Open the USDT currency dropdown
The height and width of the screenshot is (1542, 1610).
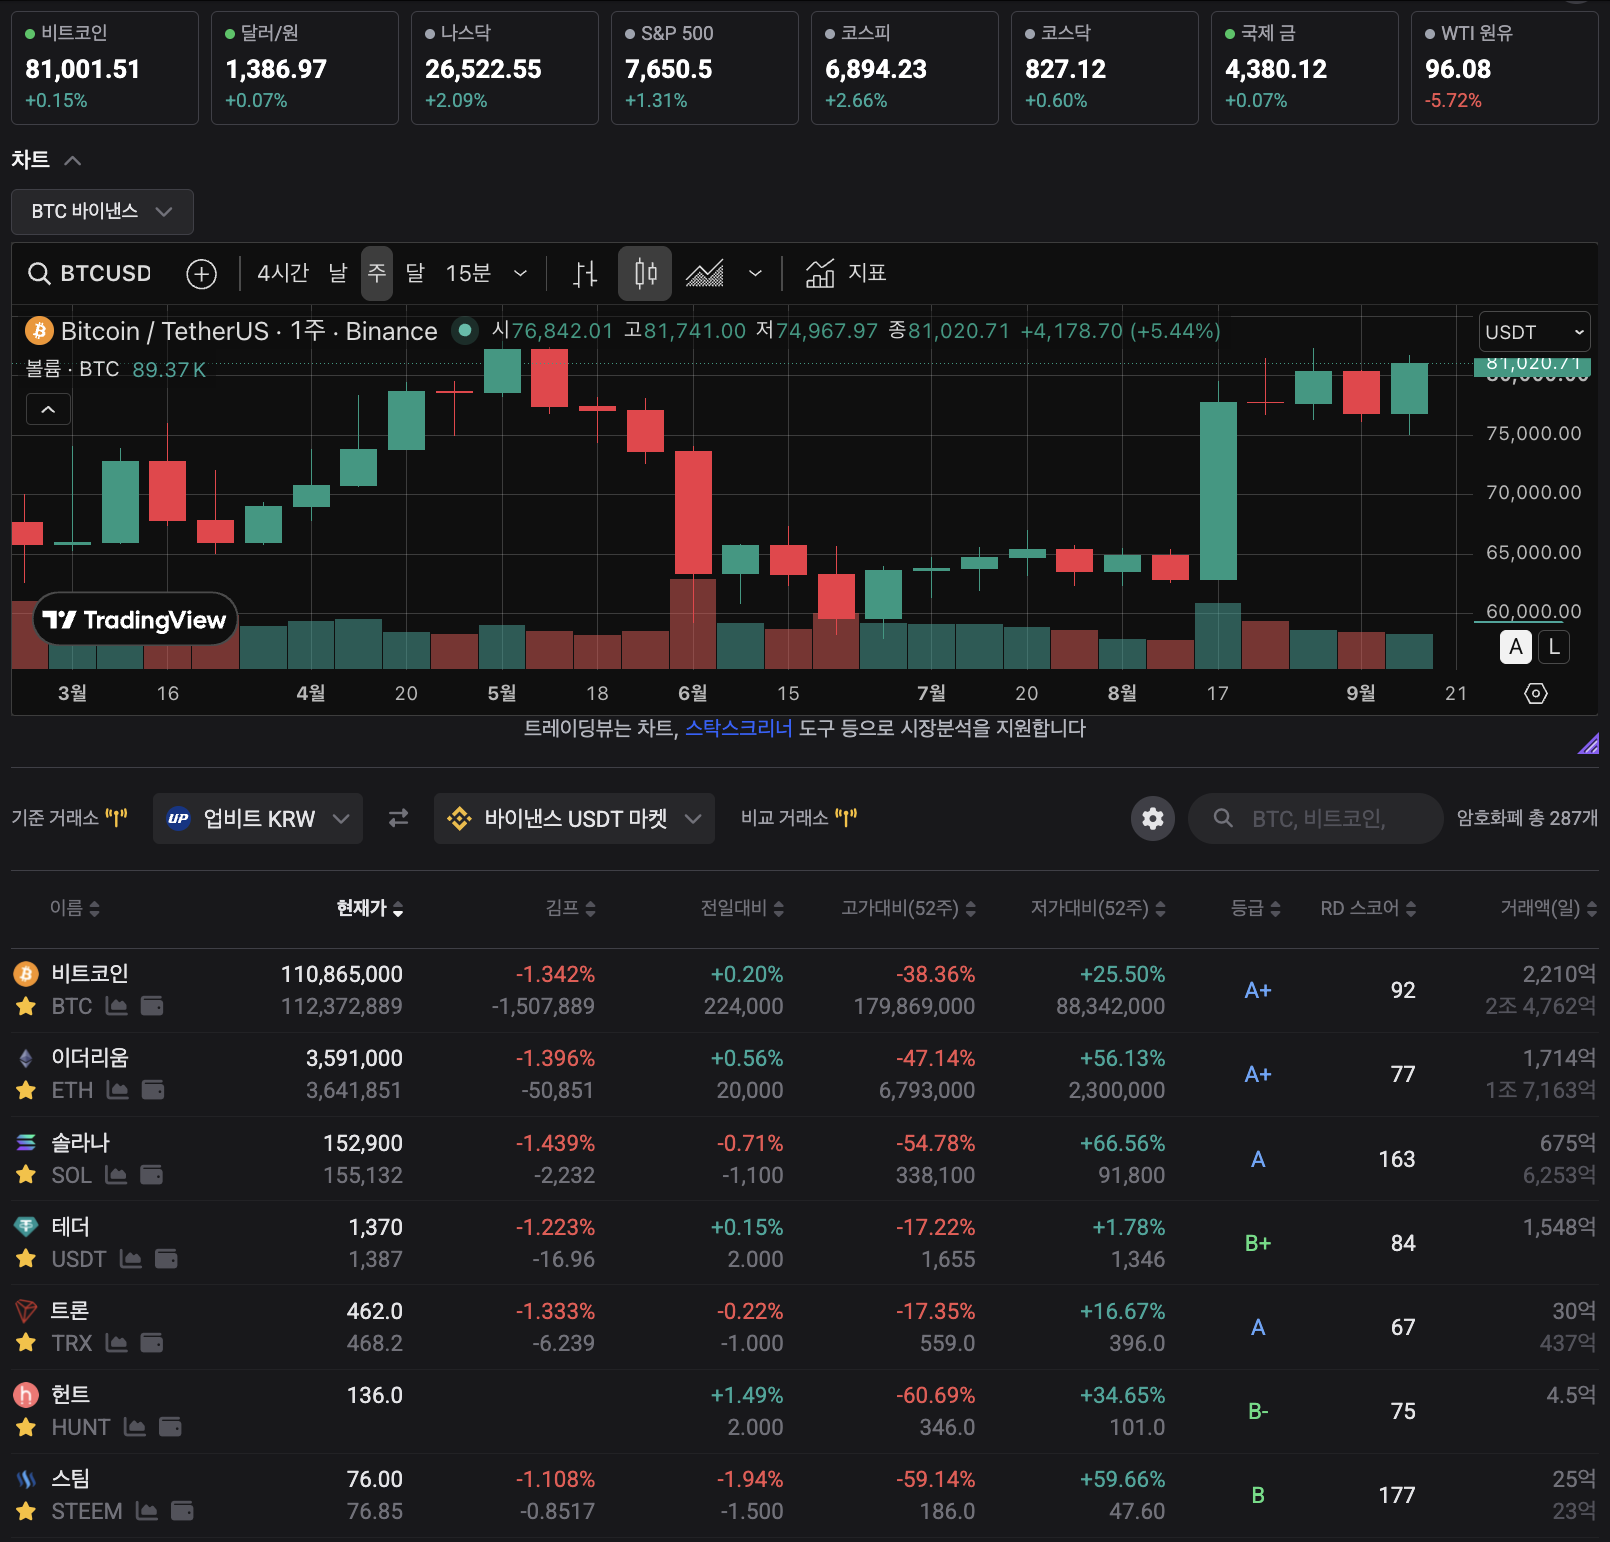(x=1534, y=332)
